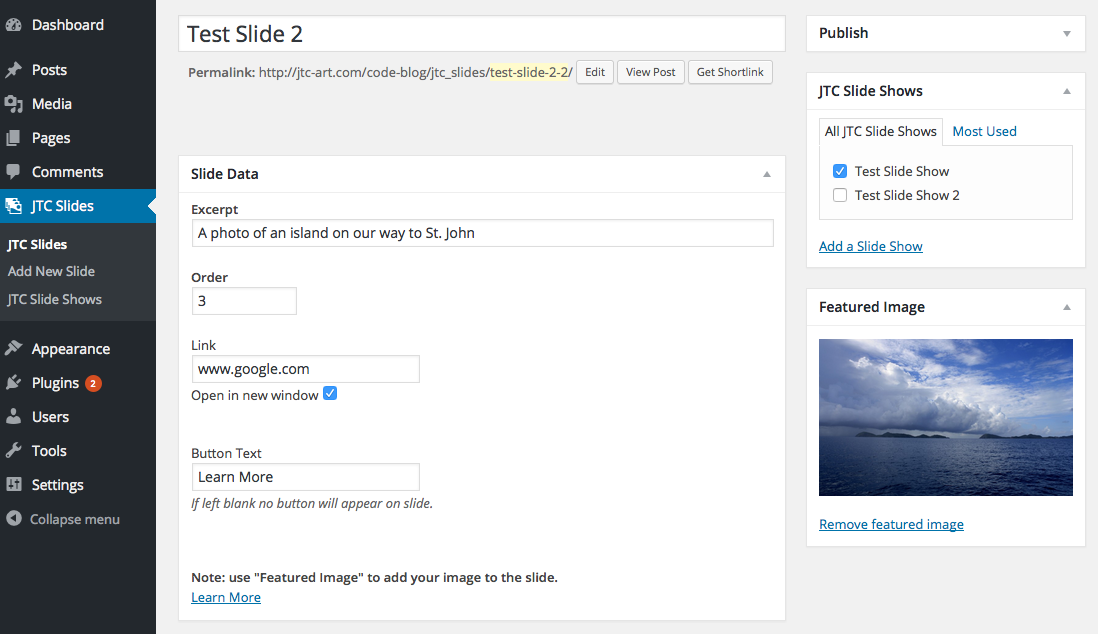Screen dimensions: 1098x634
Task: Check the Test Slide Show 2 checkbox
Action: tap(840, 195)
